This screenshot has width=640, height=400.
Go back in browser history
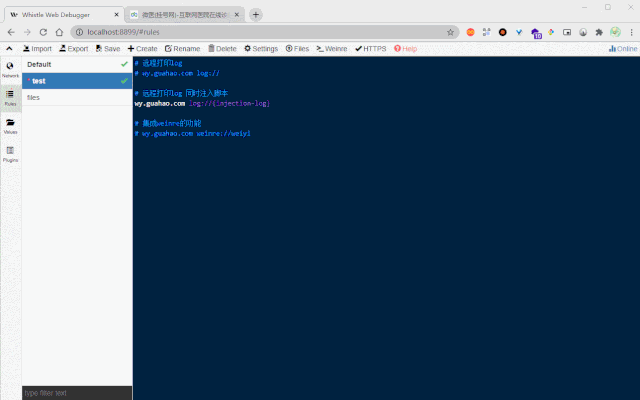tap(11, 32)
